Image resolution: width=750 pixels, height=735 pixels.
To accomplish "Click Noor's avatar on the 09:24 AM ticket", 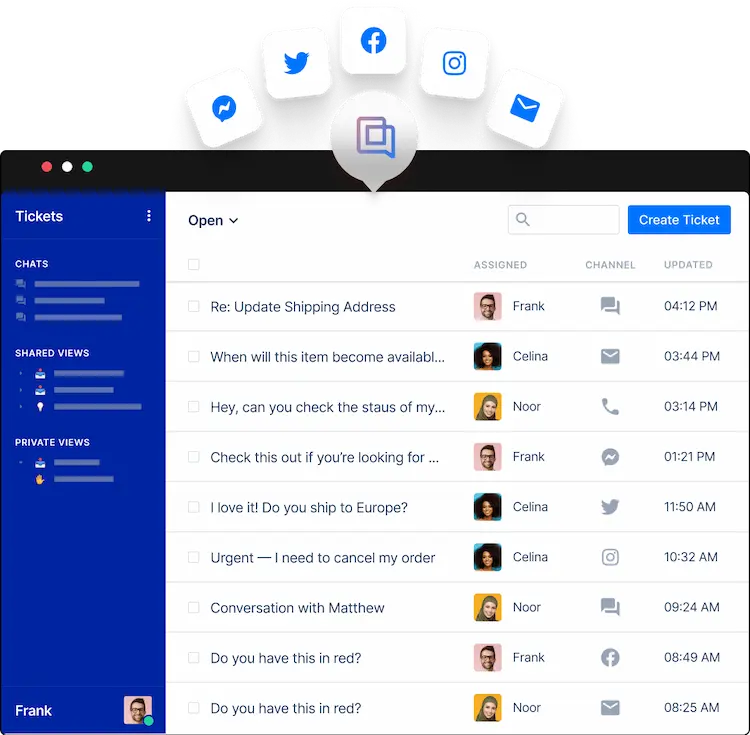I will [487, 607].
